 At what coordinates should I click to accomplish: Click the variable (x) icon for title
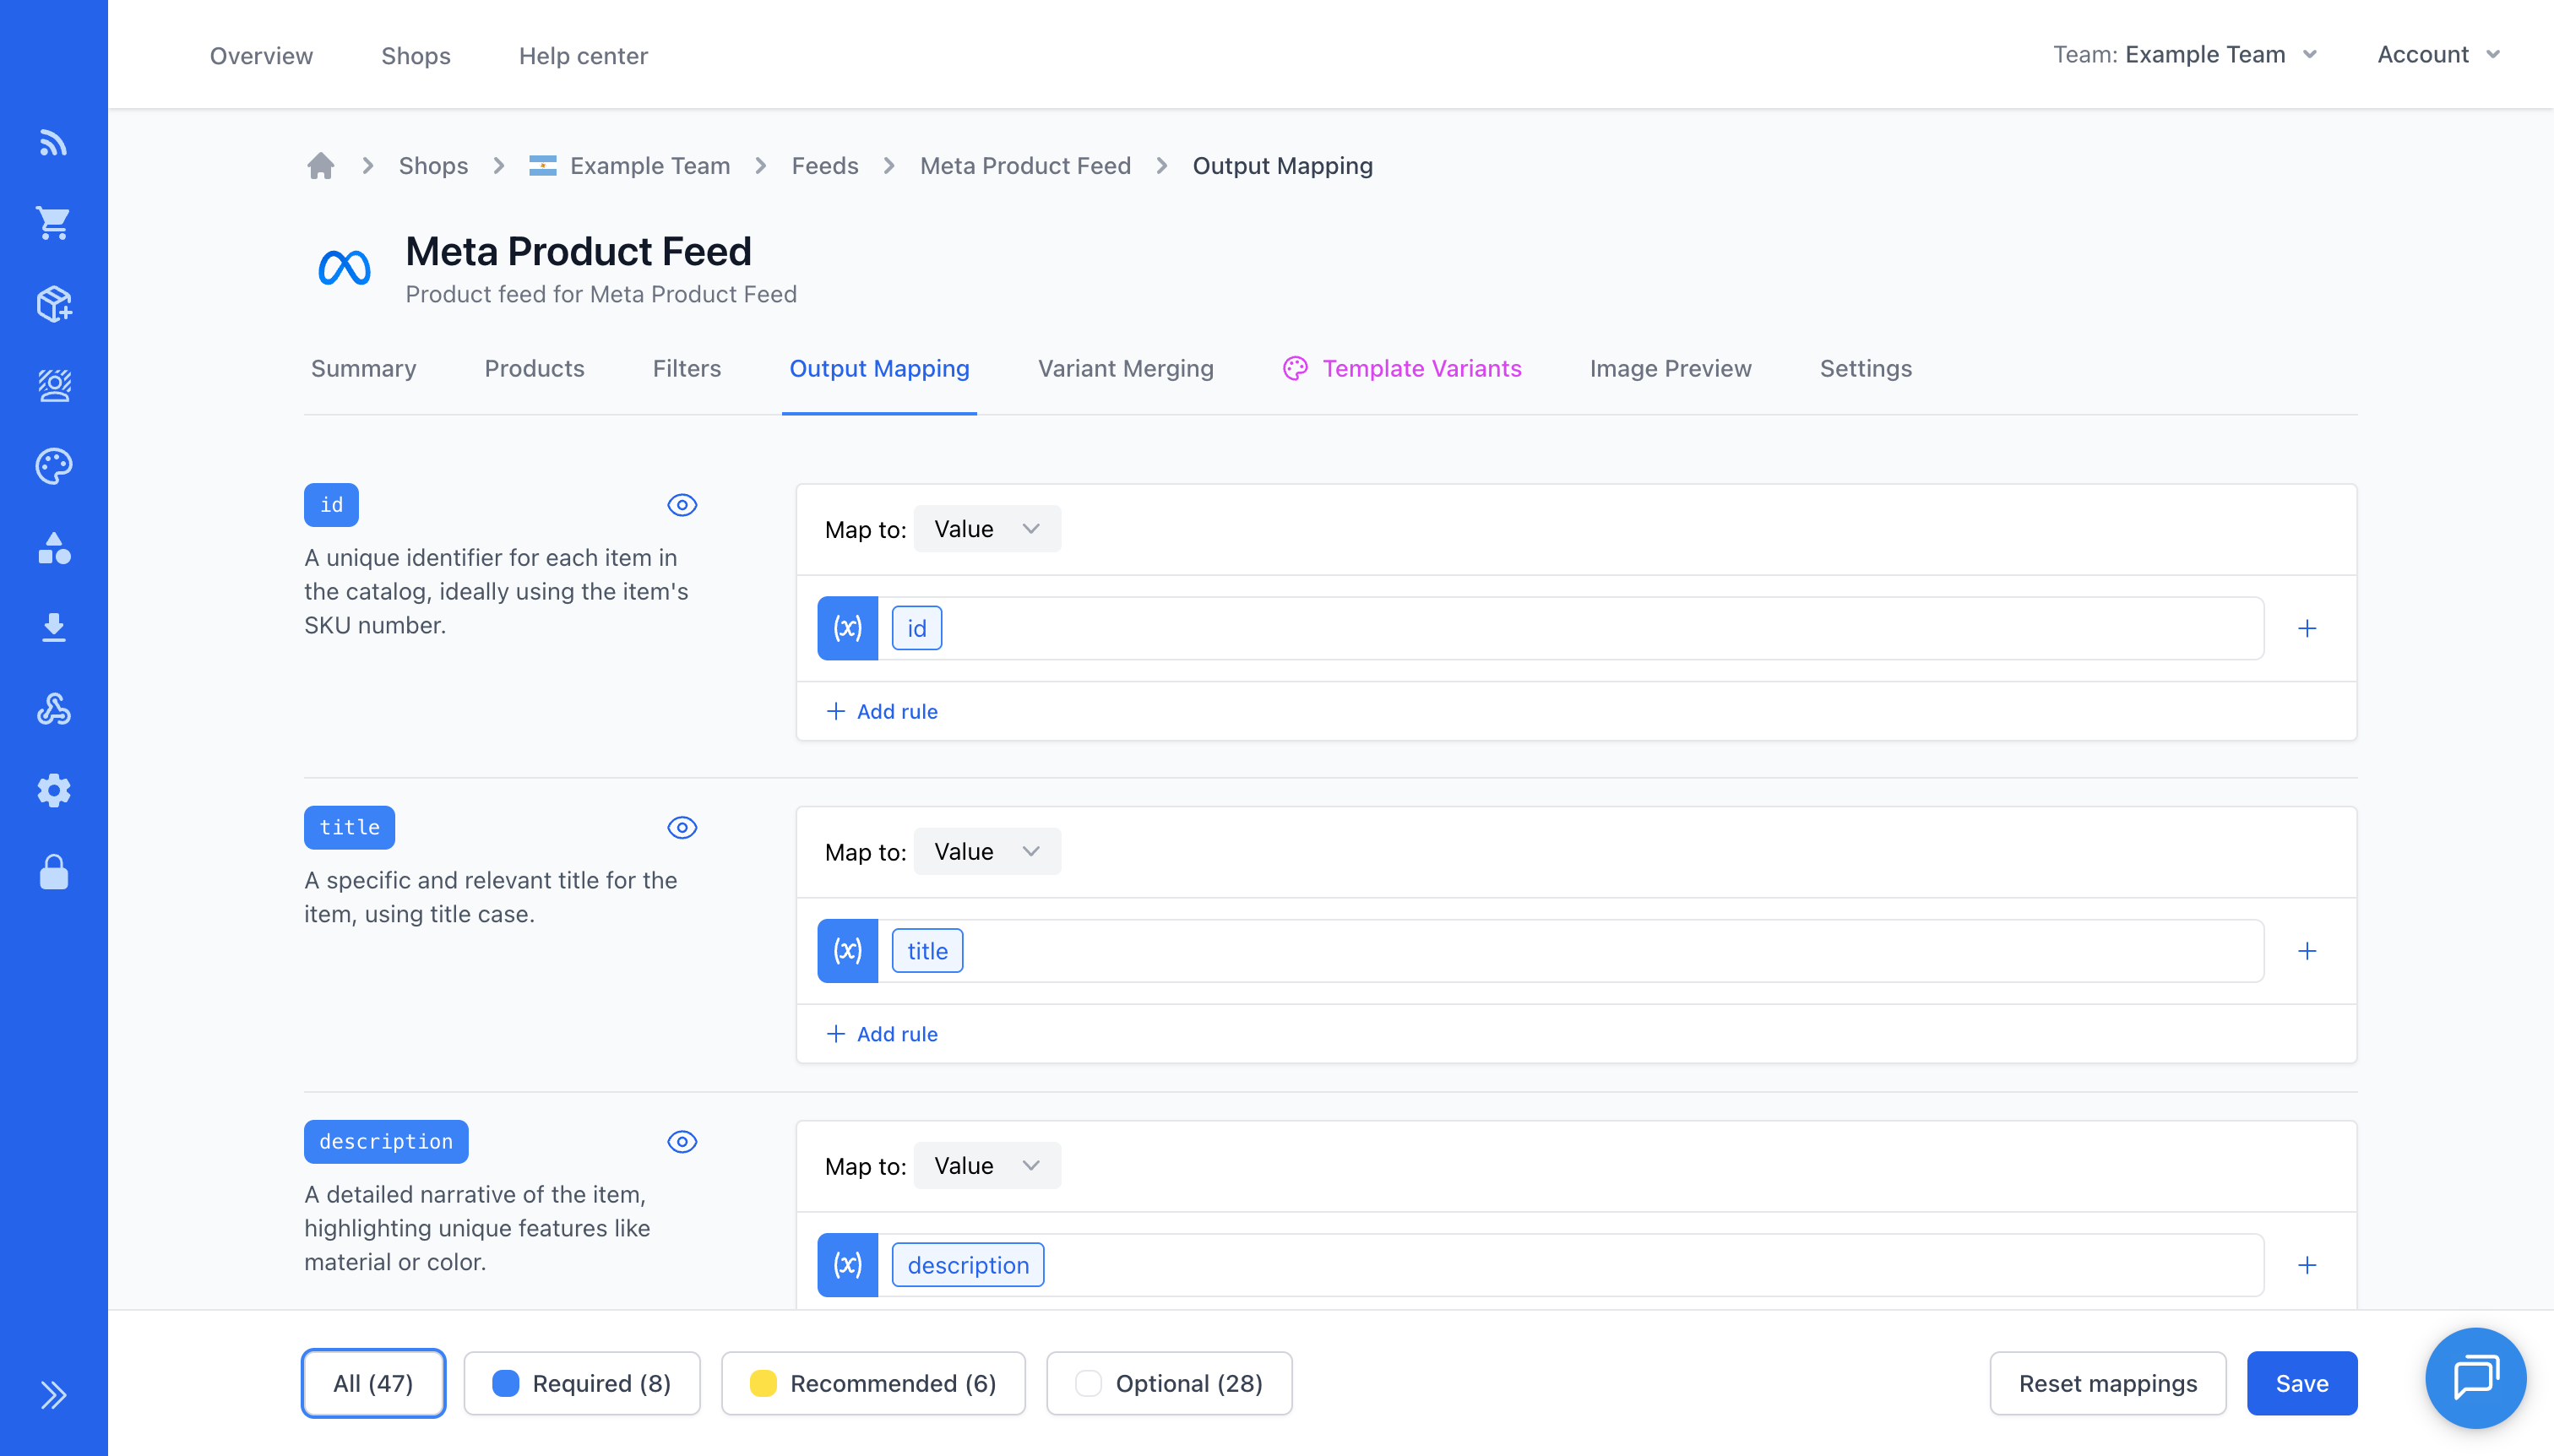pyautogui.click(x=848, y=951)
